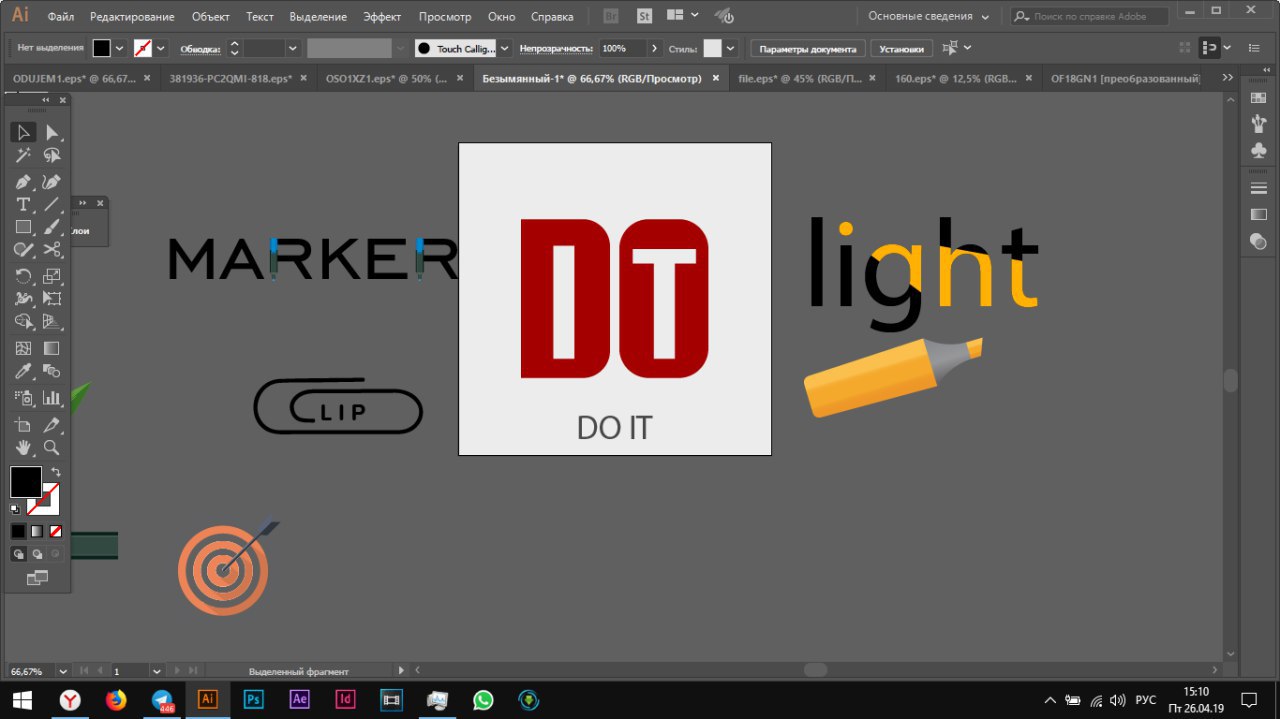Open the Файл menu
1280x719 pixels.
[x=60, y=17]
